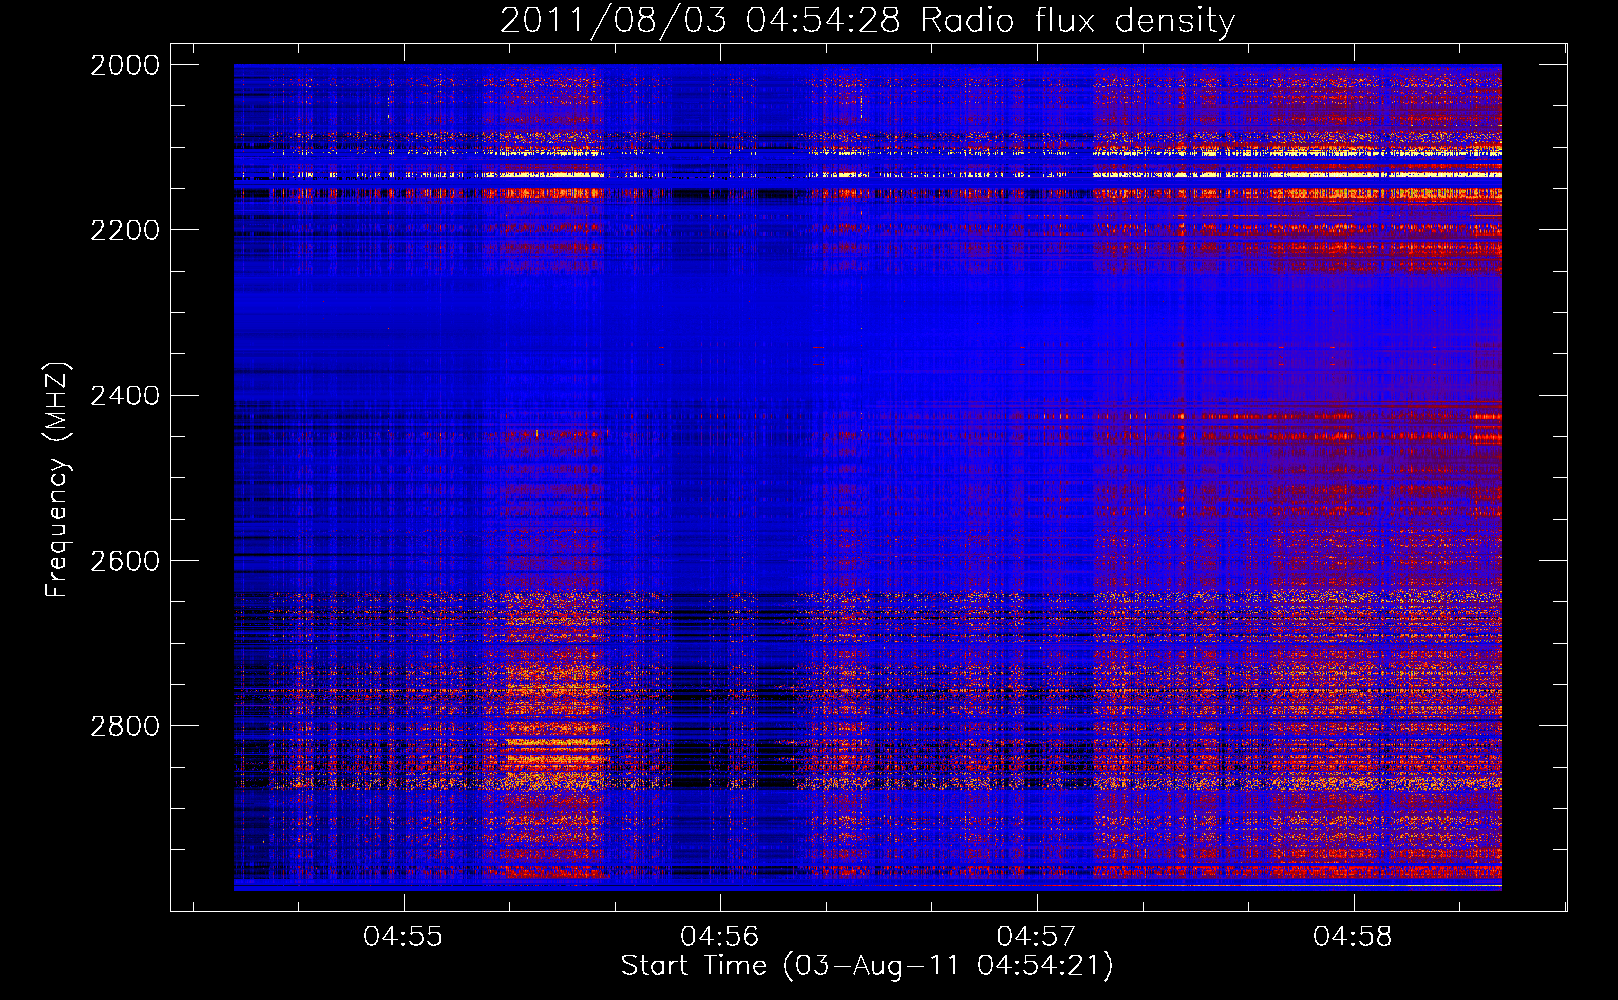This screenshot has width=1618, height=1000.
Task: Click the 2000 frequency tick label
Action: tap(125, 65)
